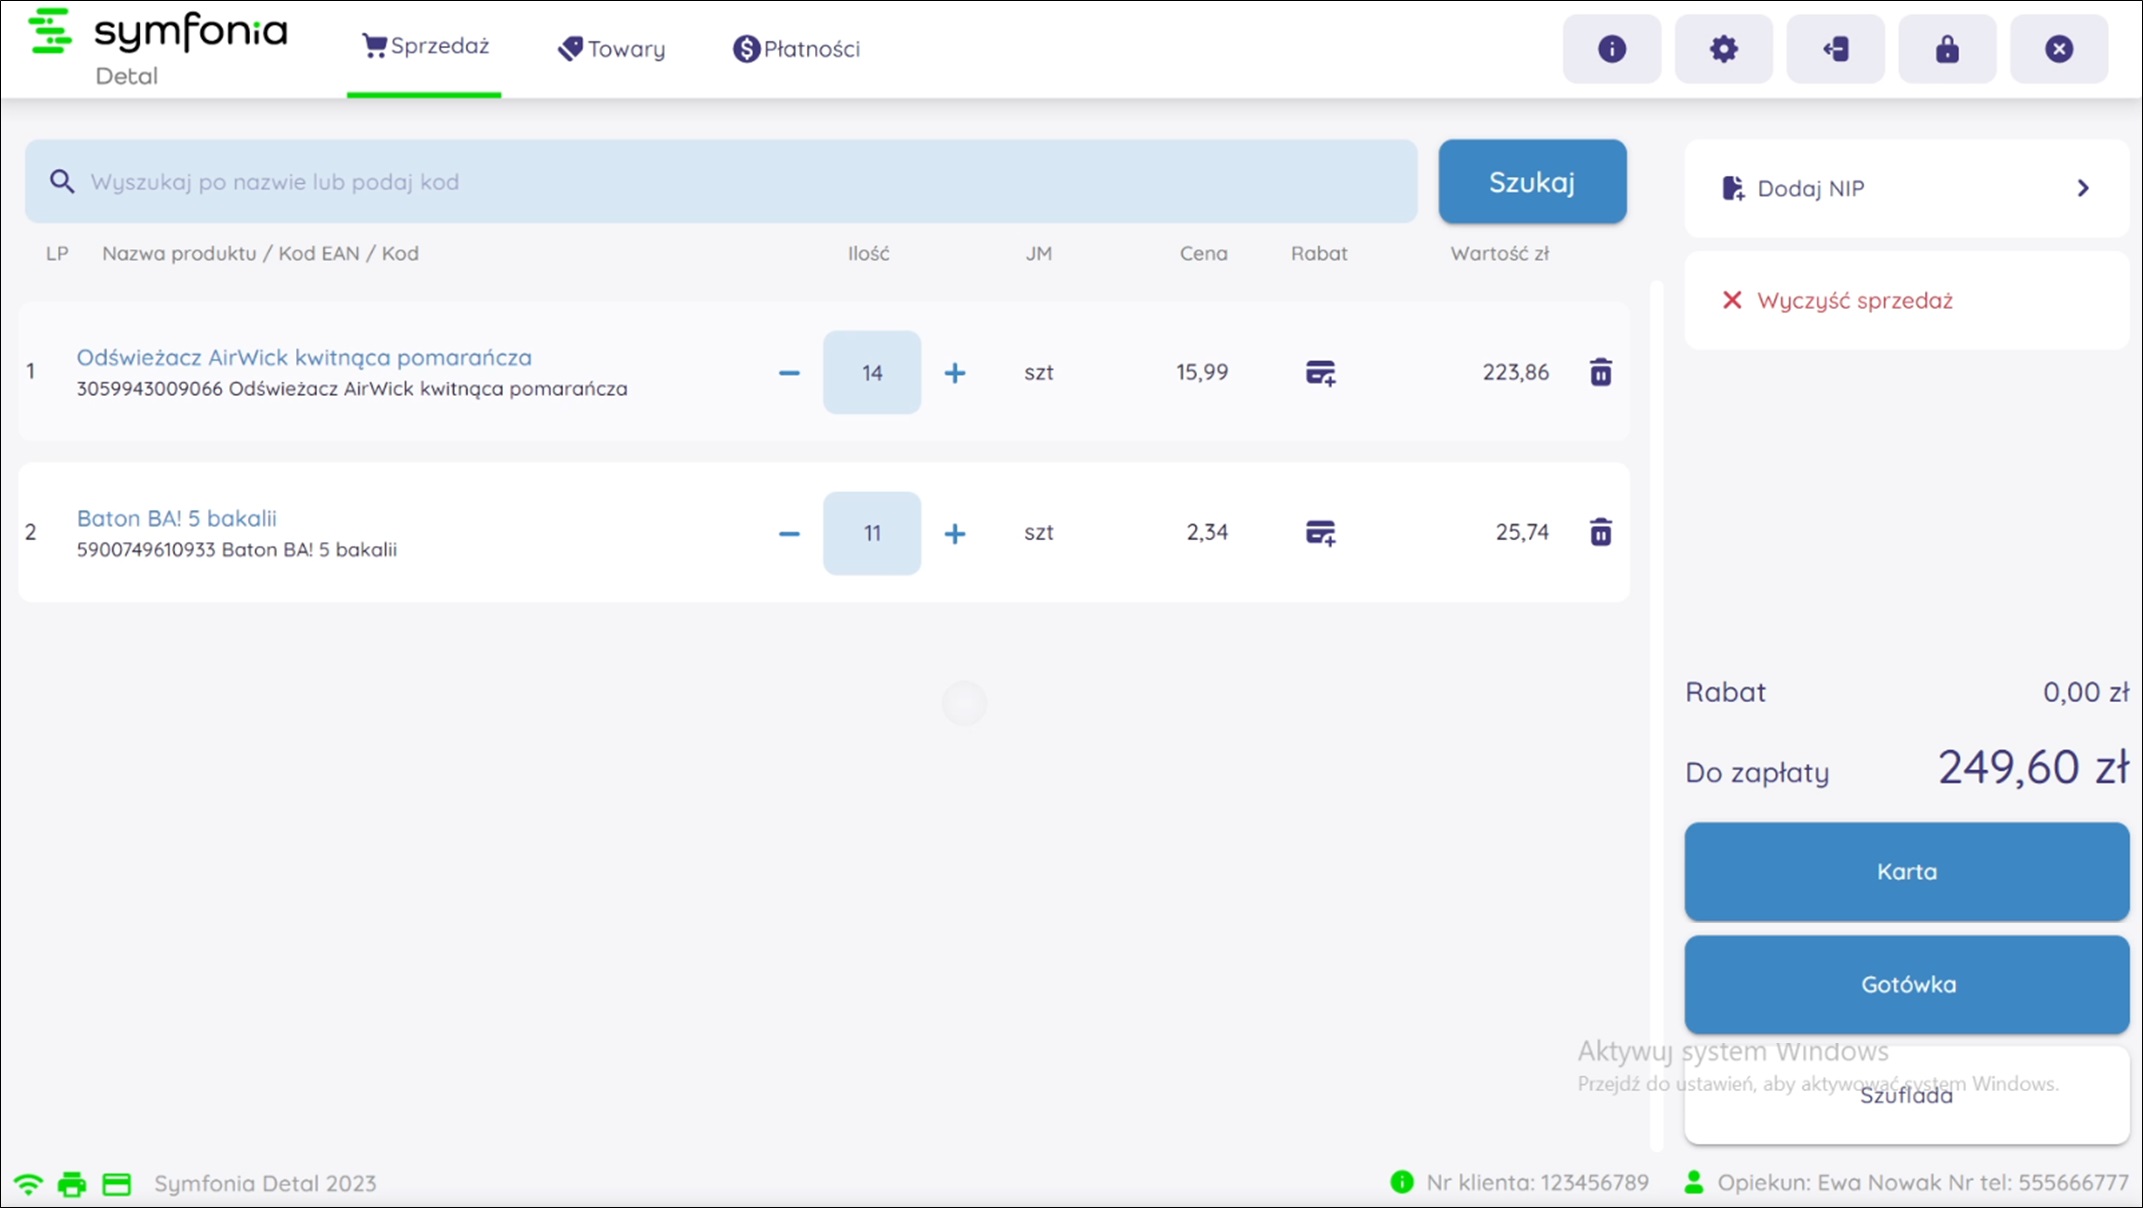Increase AirWick quantity with plus
This screenshot has width=2143, height=1208.
[955, 373]
